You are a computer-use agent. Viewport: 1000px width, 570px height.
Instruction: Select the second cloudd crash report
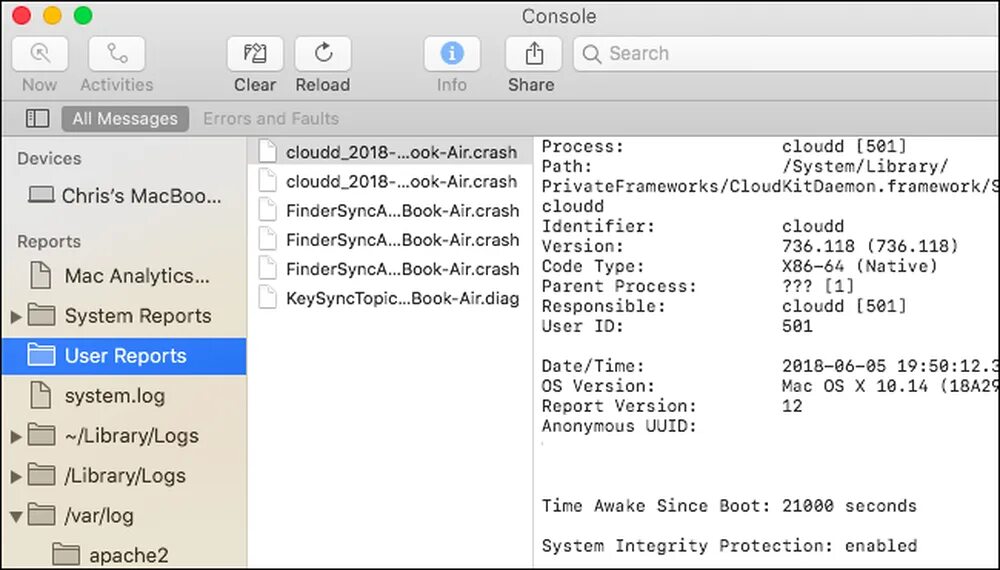[390, 182]
